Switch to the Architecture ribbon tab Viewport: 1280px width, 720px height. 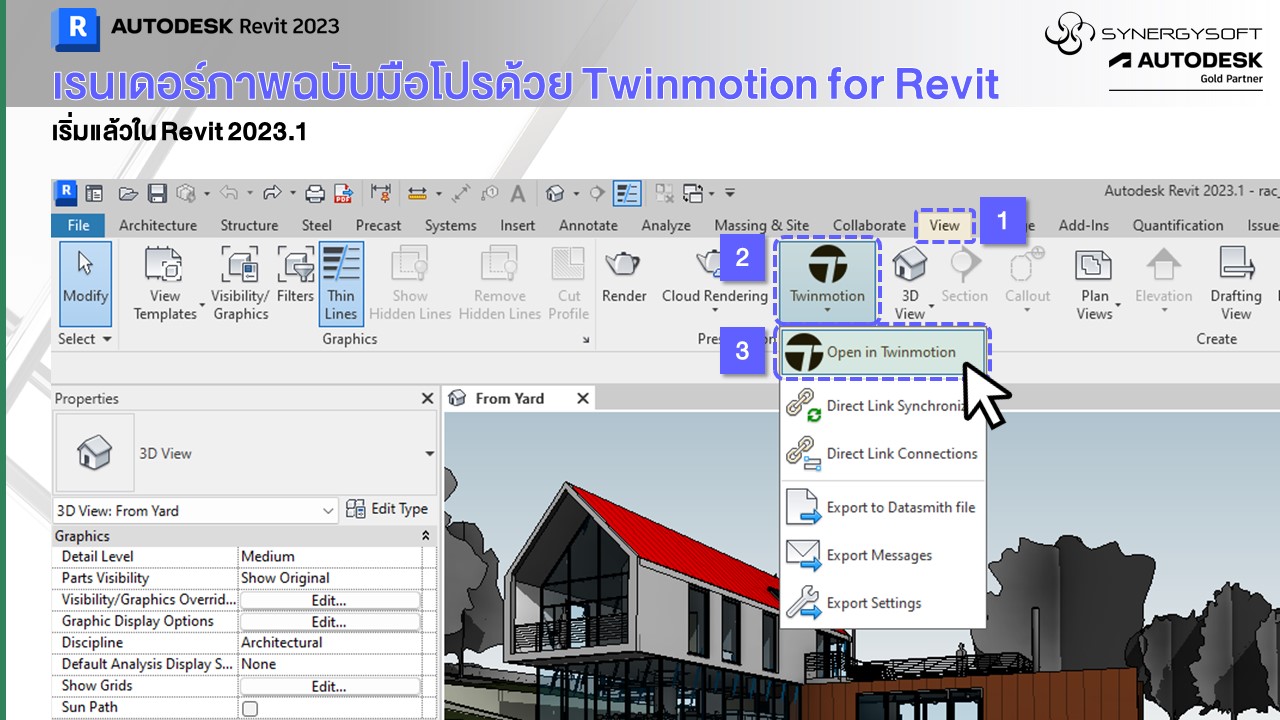tap(158, 225)
